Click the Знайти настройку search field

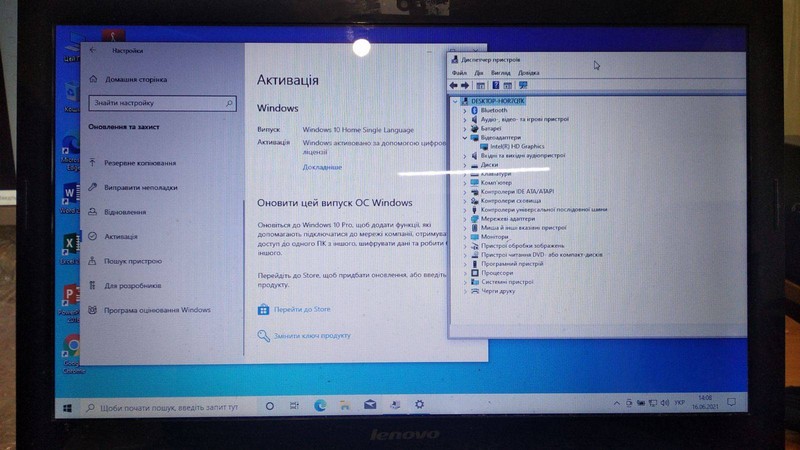pyautogui.click(x=162, y=103)
